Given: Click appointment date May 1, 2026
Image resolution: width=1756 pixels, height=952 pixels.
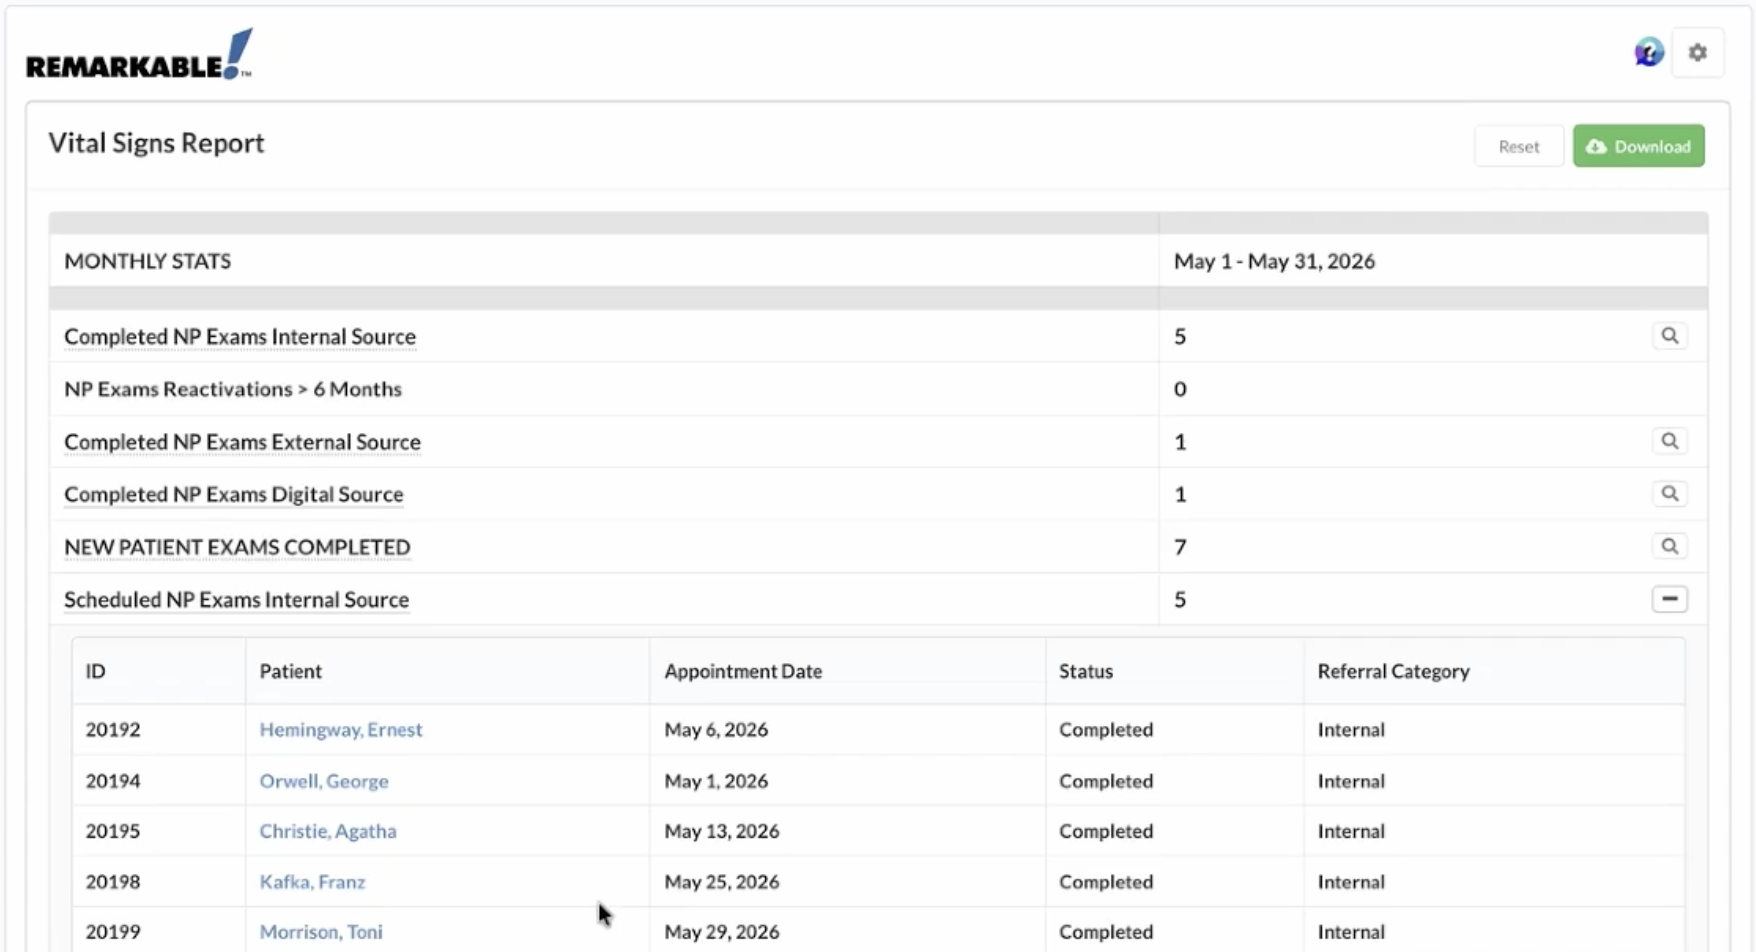Looking at the screenshot, I should 716,781.
